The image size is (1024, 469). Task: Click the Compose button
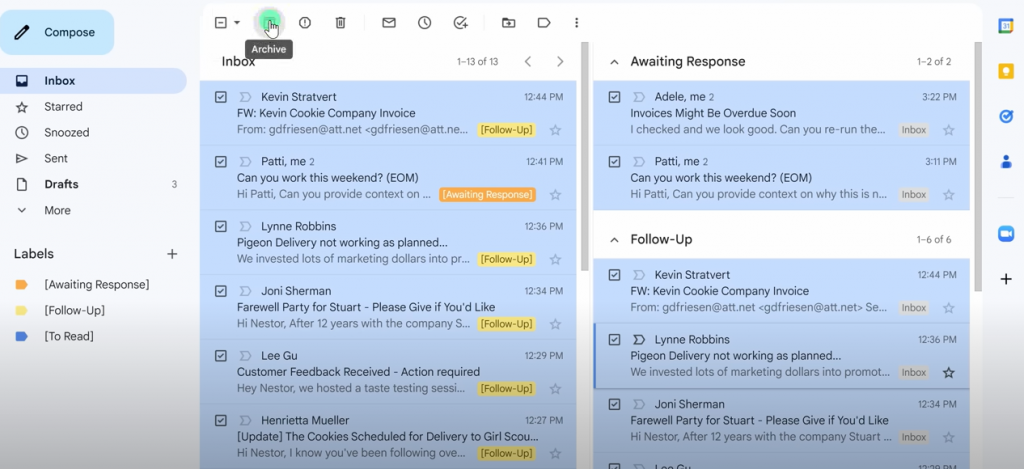pos(57,32)
